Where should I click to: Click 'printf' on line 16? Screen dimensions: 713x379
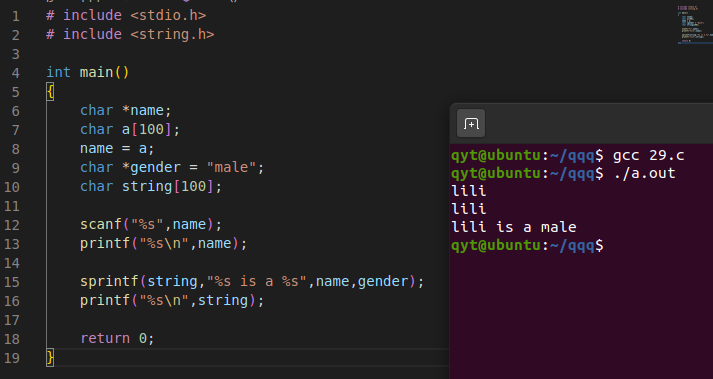[105, 300]
